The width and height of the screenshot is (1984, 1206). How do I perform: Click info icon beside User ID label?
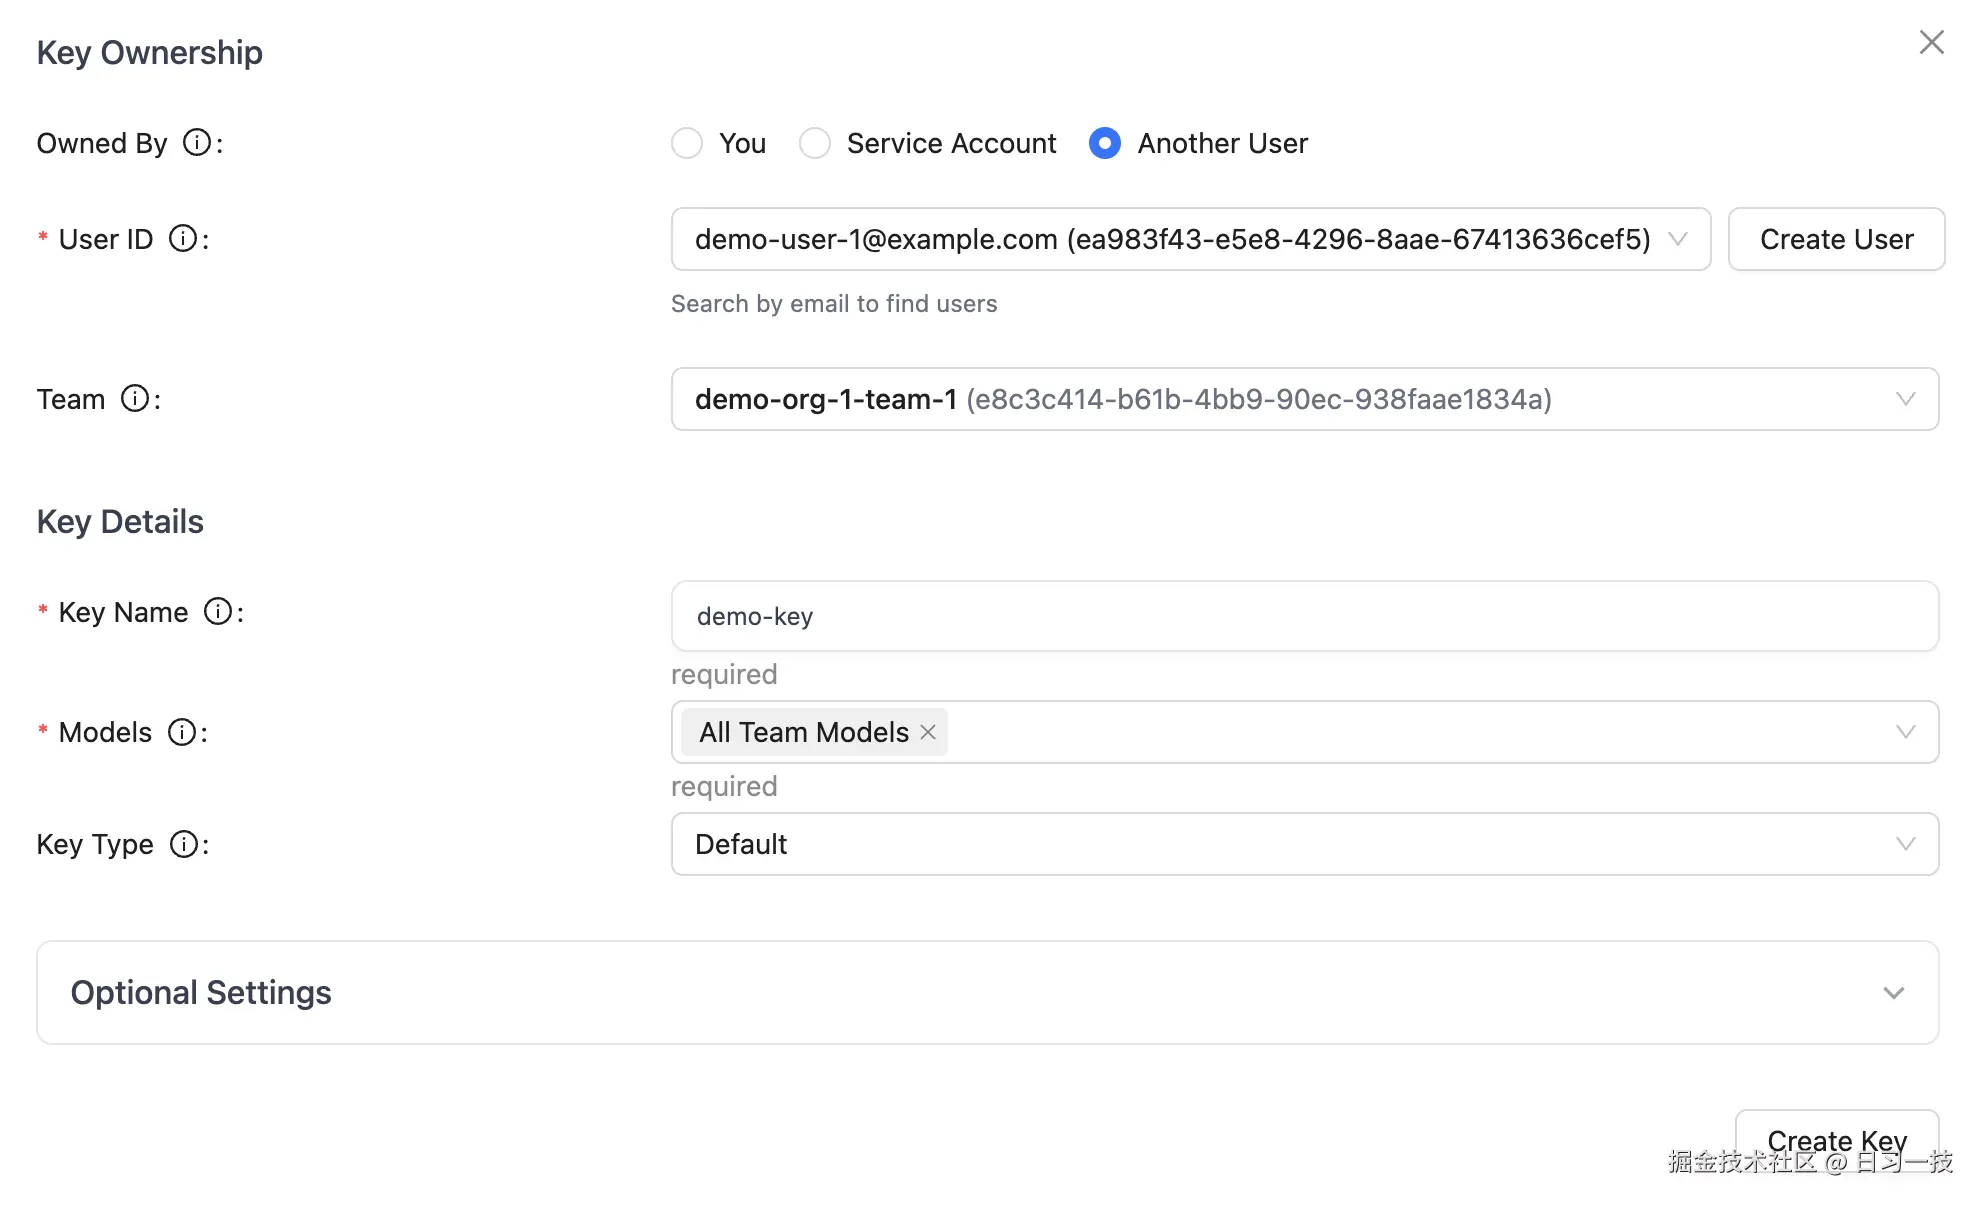183,239
